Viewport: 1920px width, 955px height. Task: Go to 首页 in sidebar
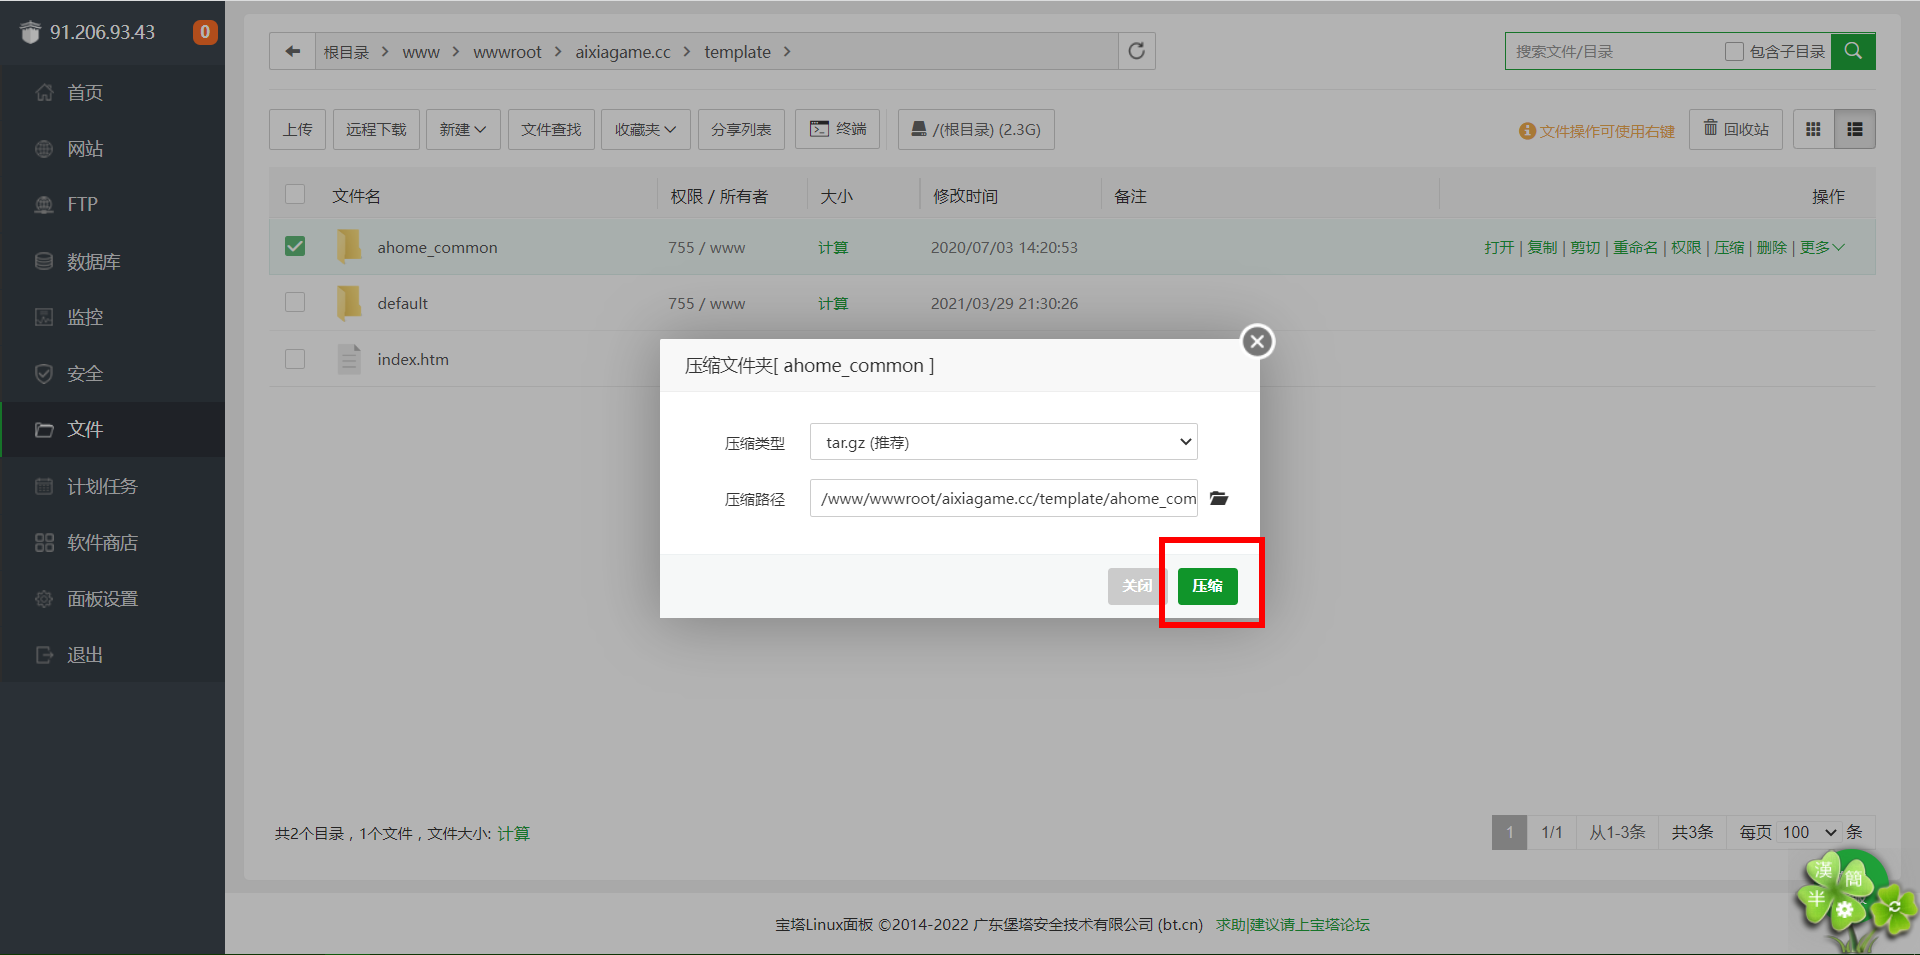[112, 93]
